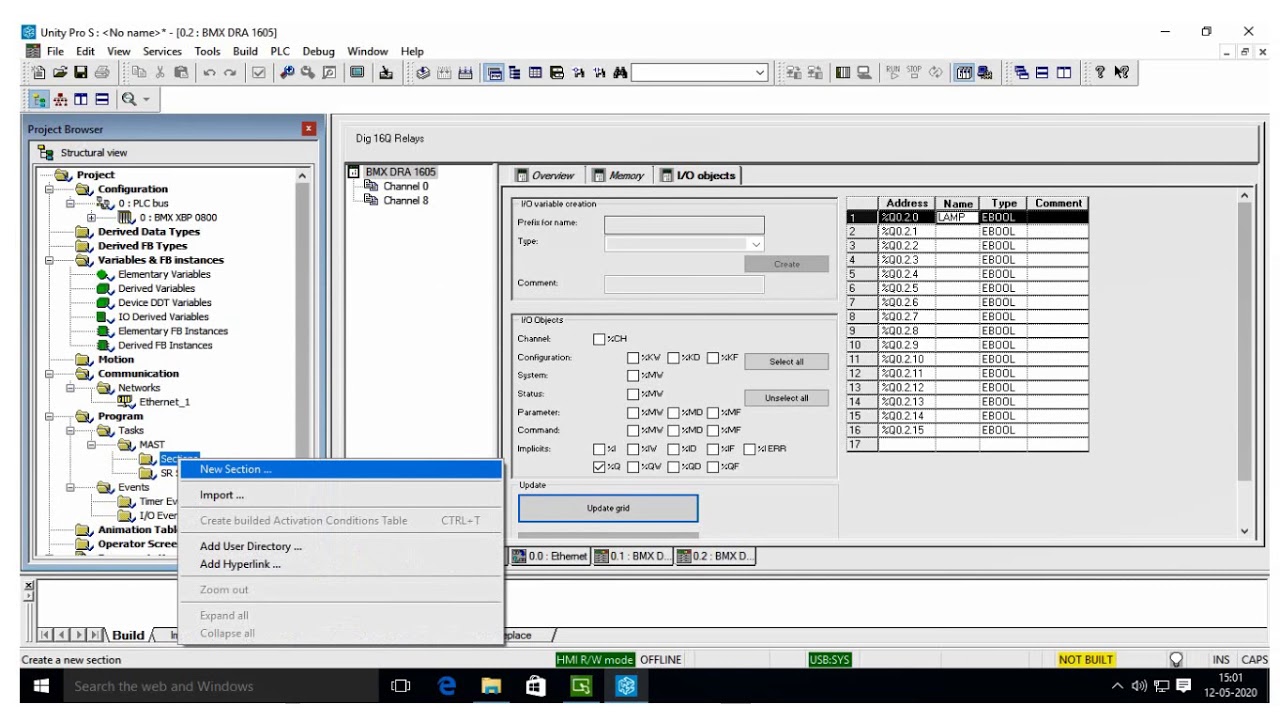Open the zoom icon's dropdown arrow
1280x720 pixels.
click(x=146, y=100)
